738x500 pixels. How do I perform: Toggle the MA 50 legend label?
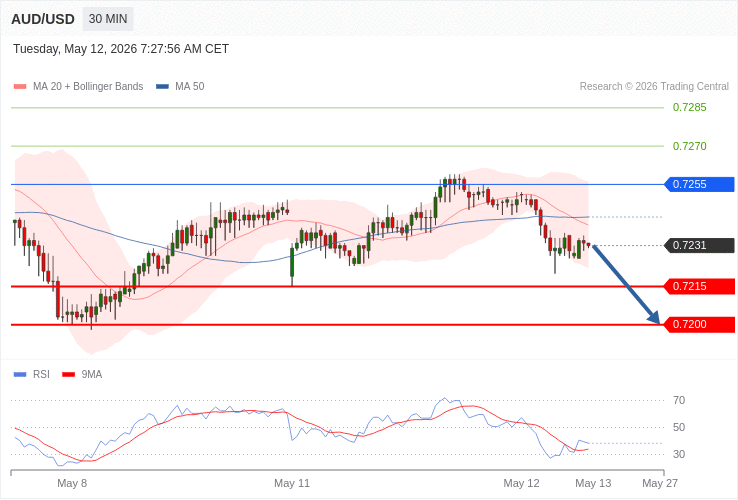[190, 87]
